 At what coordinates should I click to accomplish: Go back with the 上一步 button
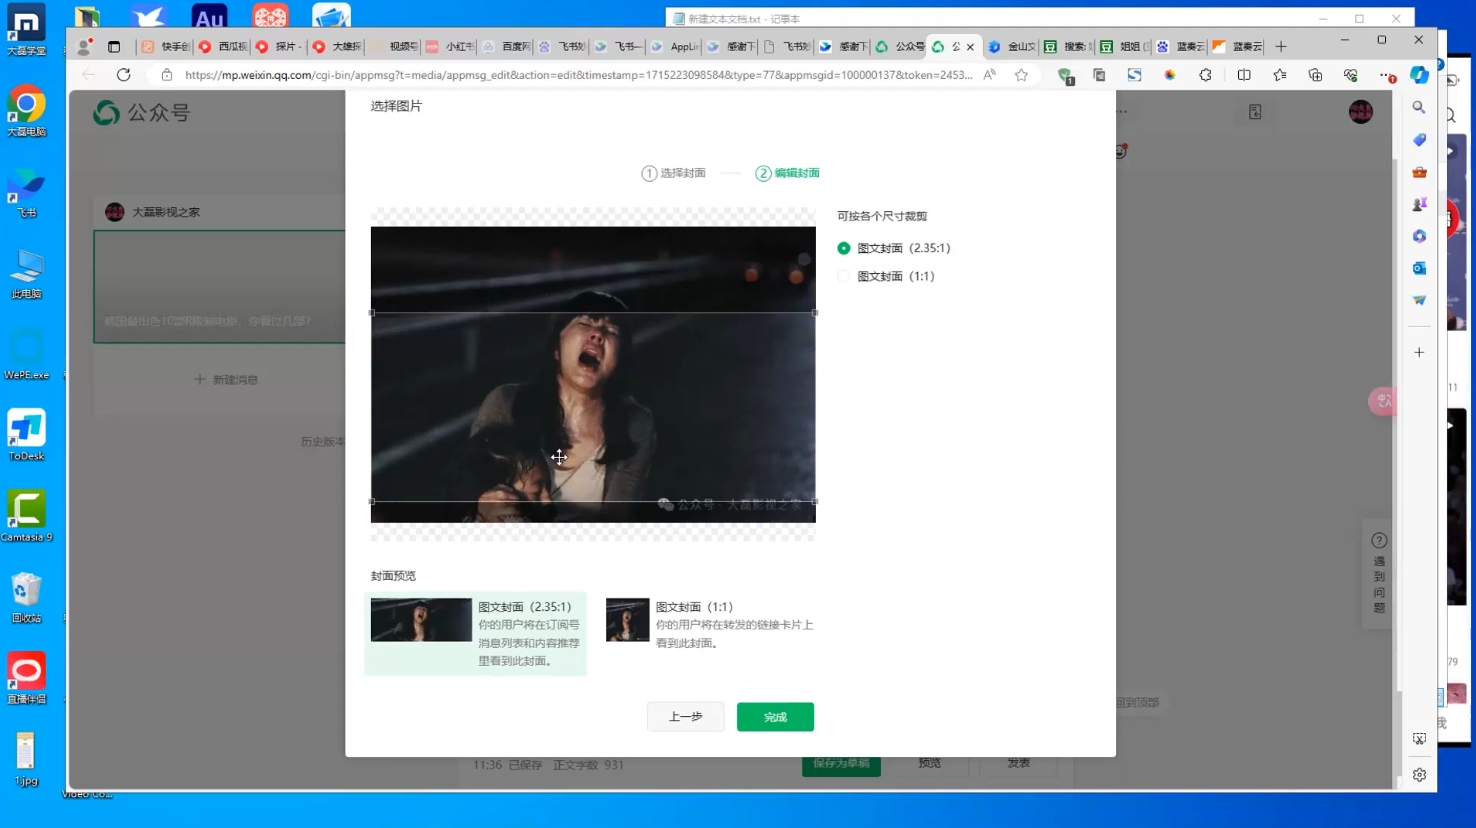pos(685,716)
